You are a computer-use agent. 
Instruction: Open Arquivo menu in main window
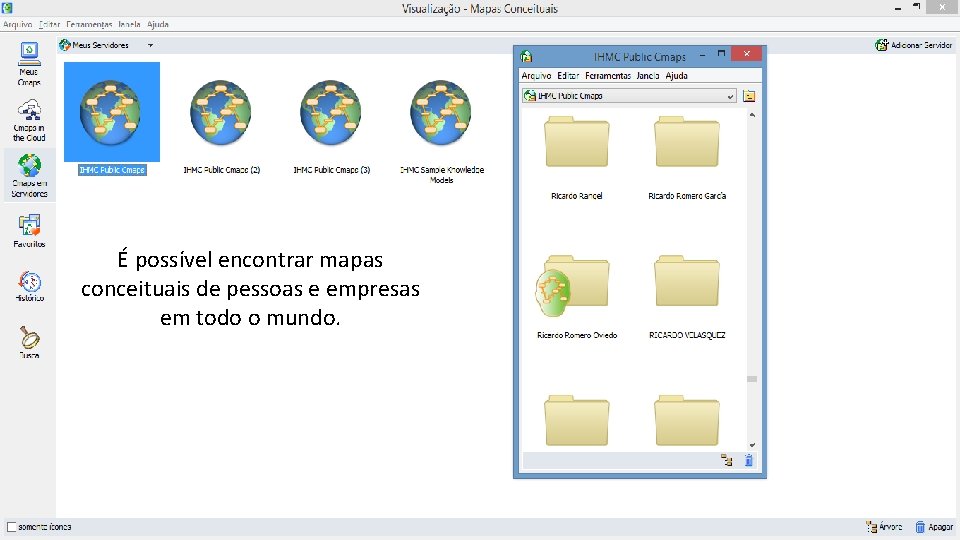[17, 24]
